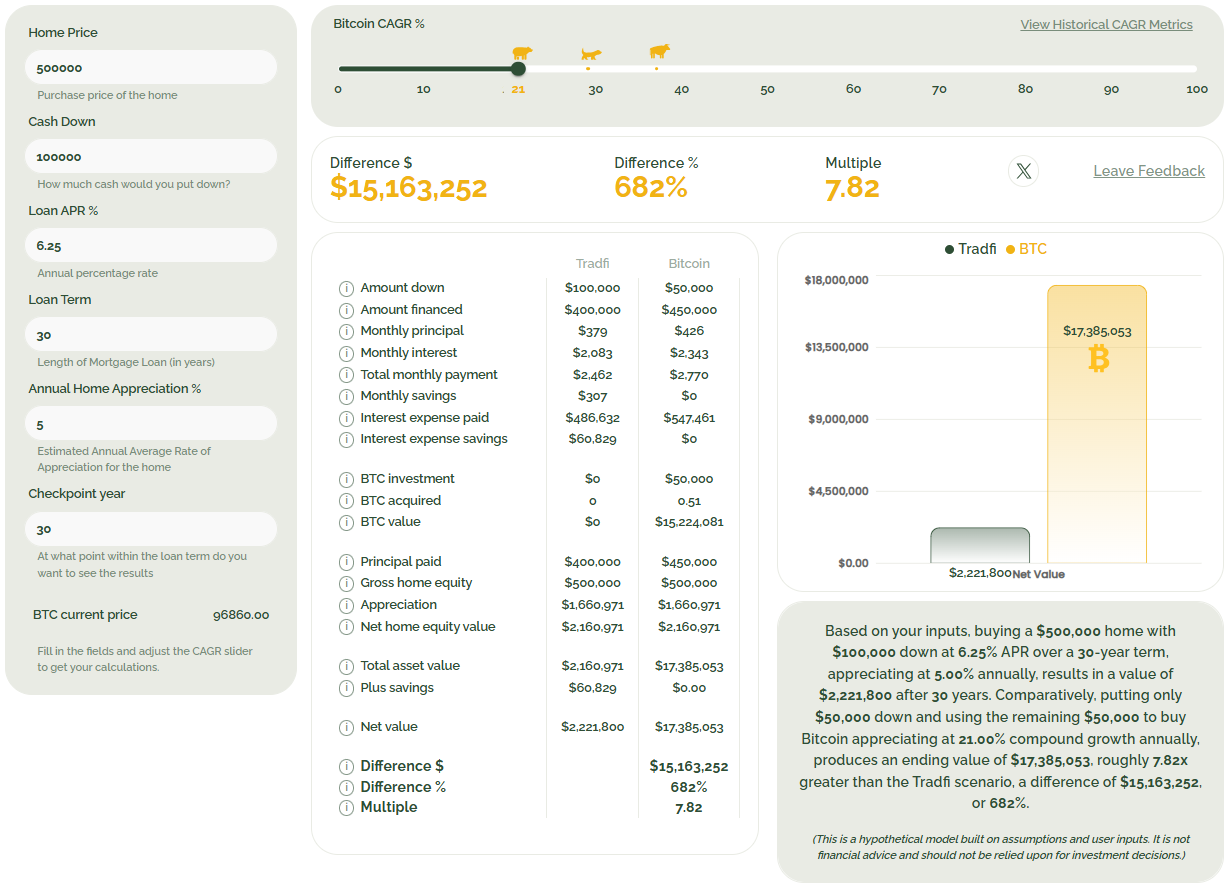The height and width of the screenshot is (890, 1230).
Task: Share results via X icon button
Action: (x=1023, y=171)
